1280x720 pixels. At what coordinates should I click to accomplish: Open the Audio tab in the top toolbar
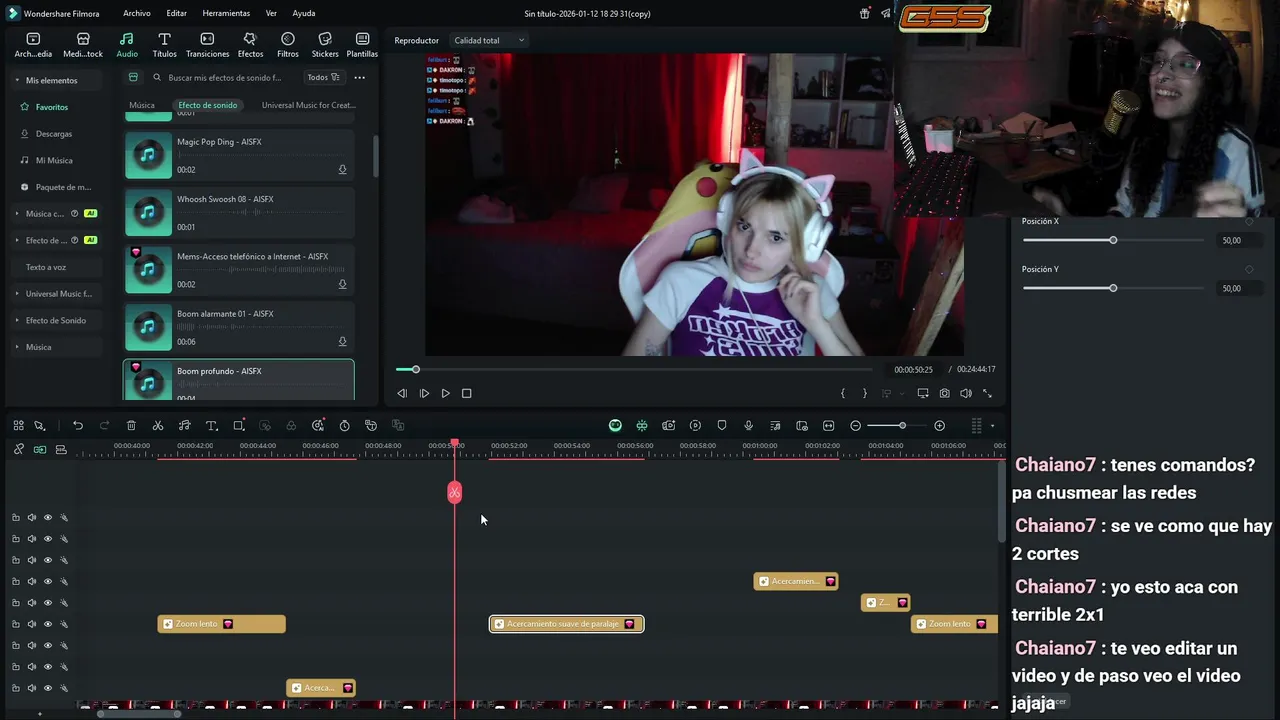(x=127, y=45)
